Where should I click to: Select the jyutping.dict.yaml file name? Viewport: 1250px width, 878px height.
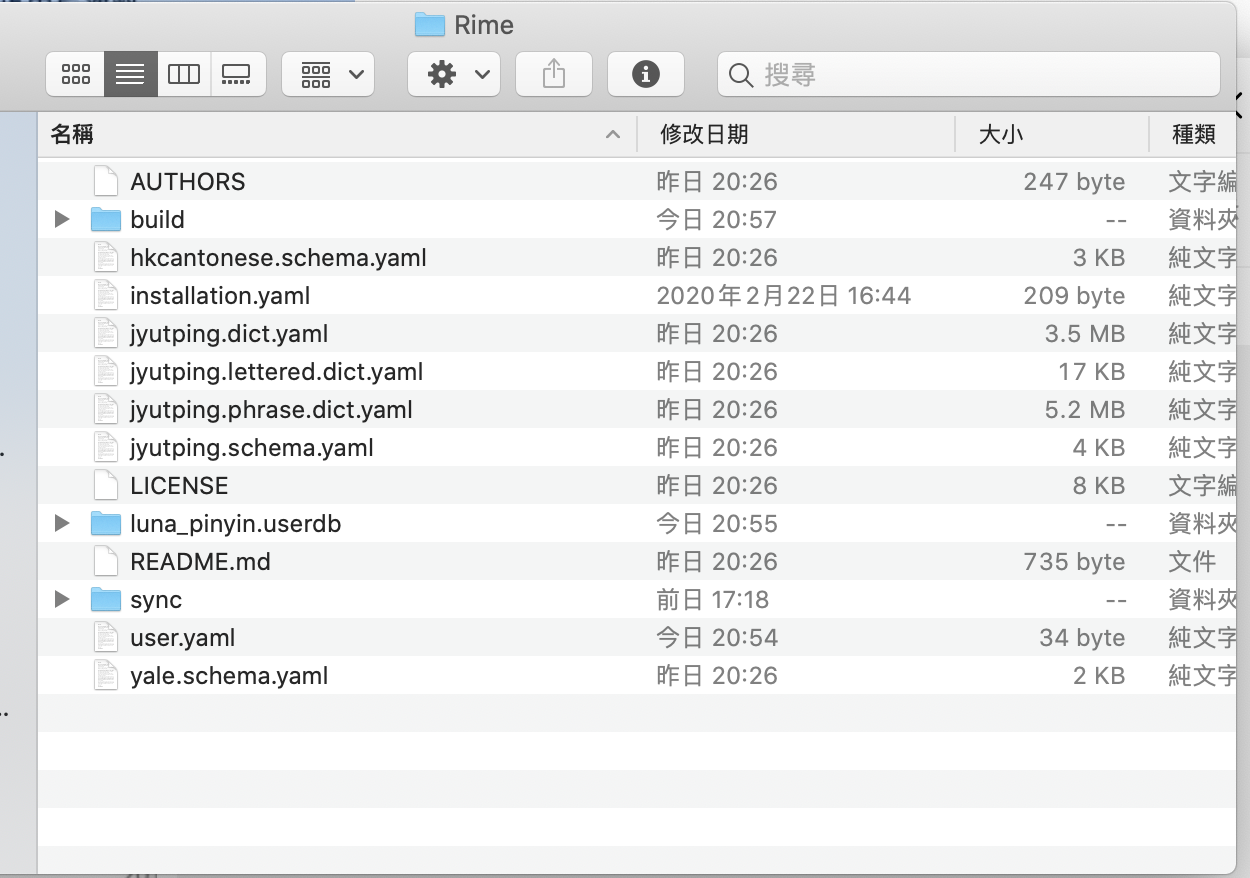pos(229,334)
